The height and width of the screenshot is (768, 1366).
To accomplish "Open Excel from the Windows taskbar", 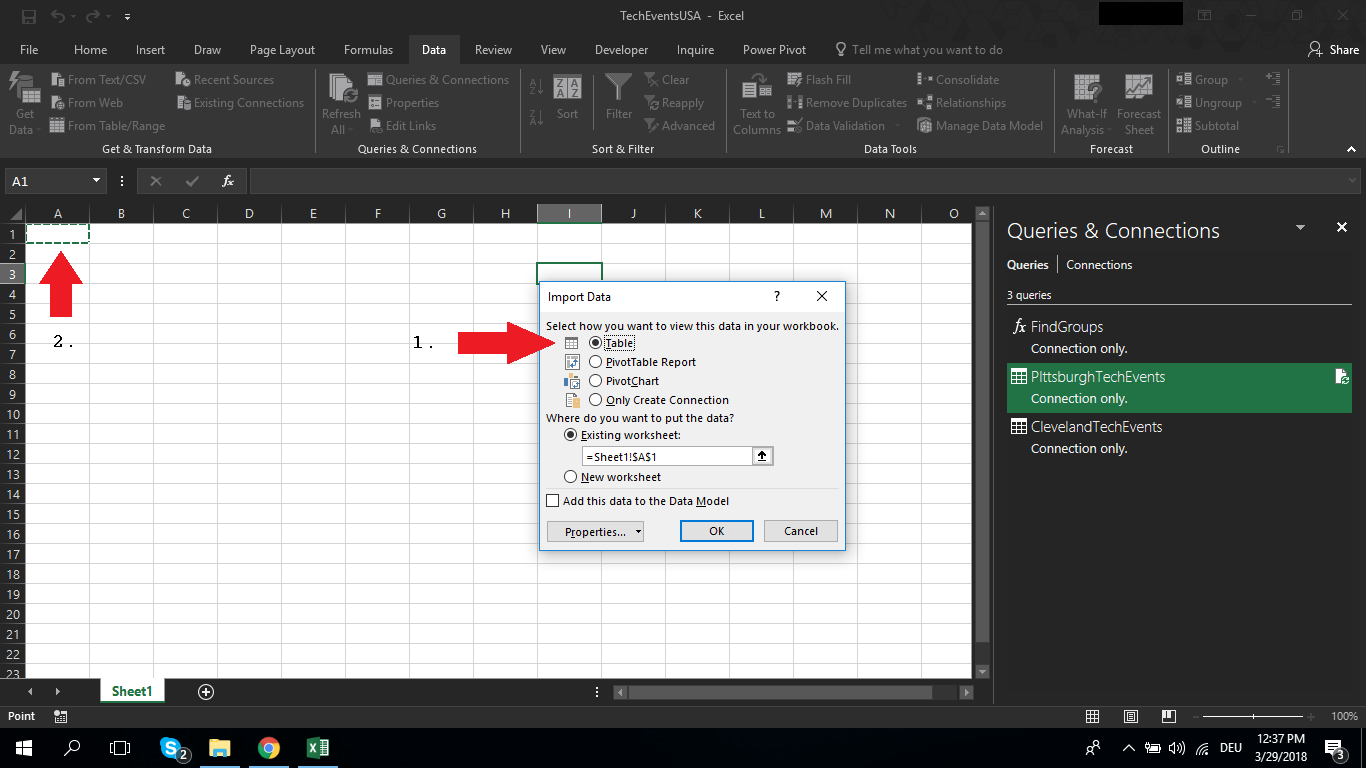I will pos(317,748).
